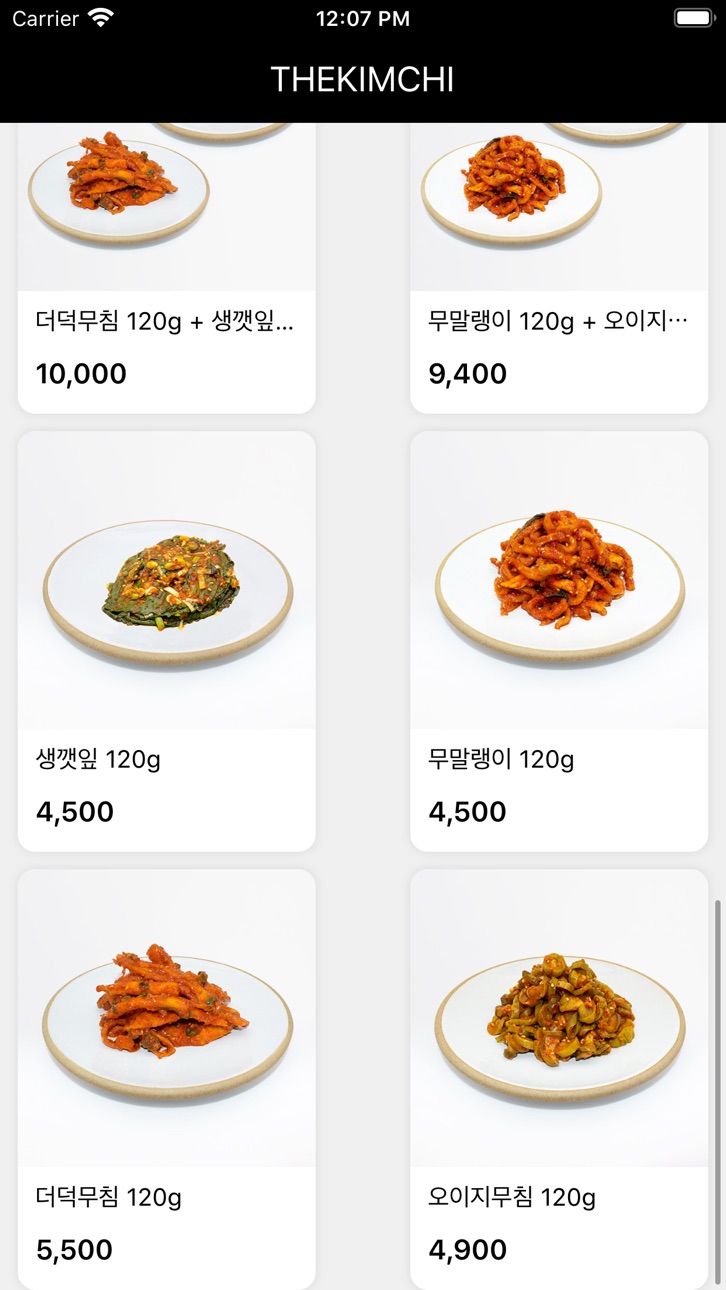Tap the 9,400 price label
This screenshot has width=726, height=1290.
pos(468,374)
